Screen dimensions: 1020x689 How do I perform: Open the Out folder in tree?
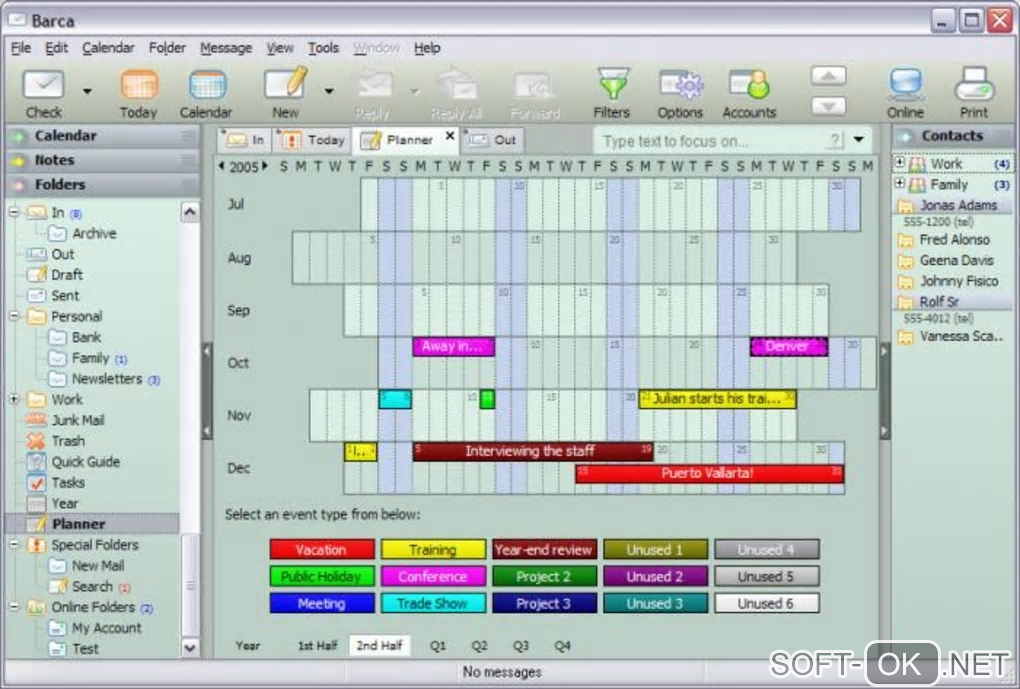[x=62, y=254]
